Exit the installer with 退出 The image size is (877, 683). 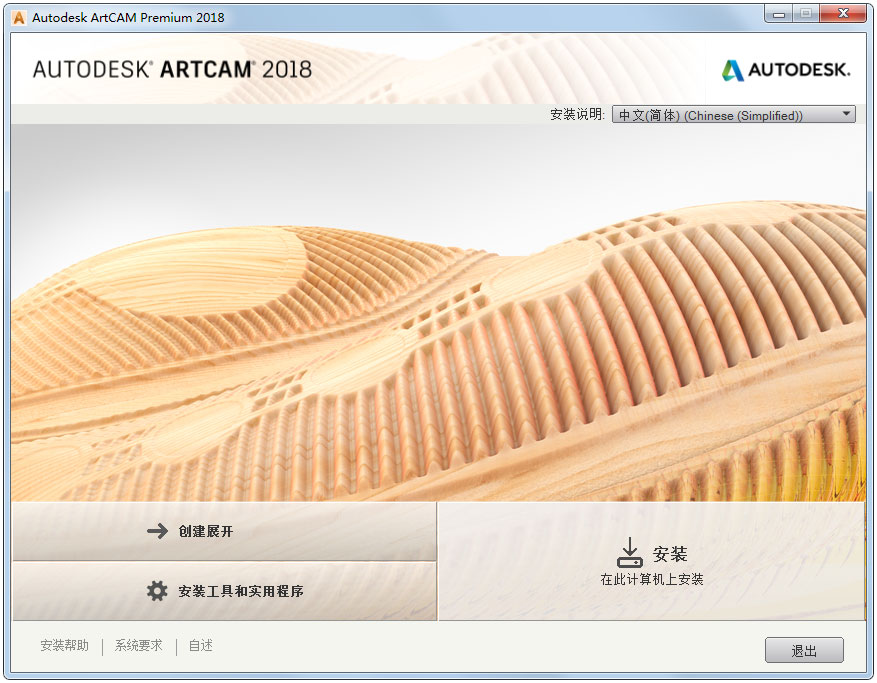coord(804,650)
